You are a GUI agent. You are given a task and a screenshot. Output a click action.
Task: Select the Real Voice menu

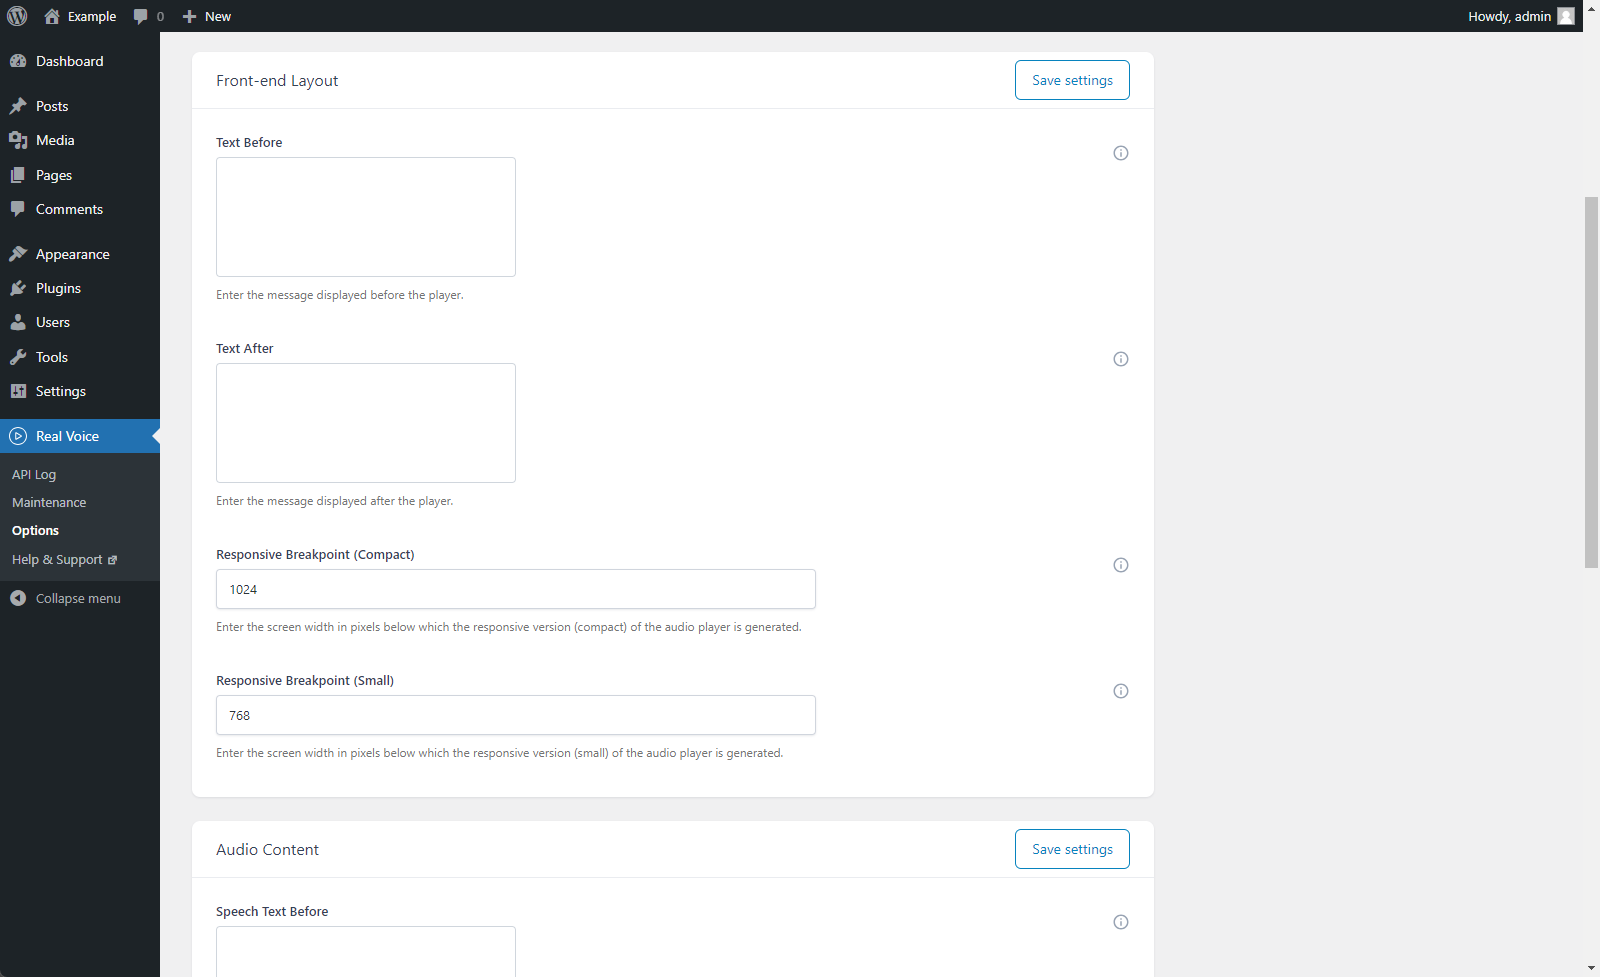80,436
